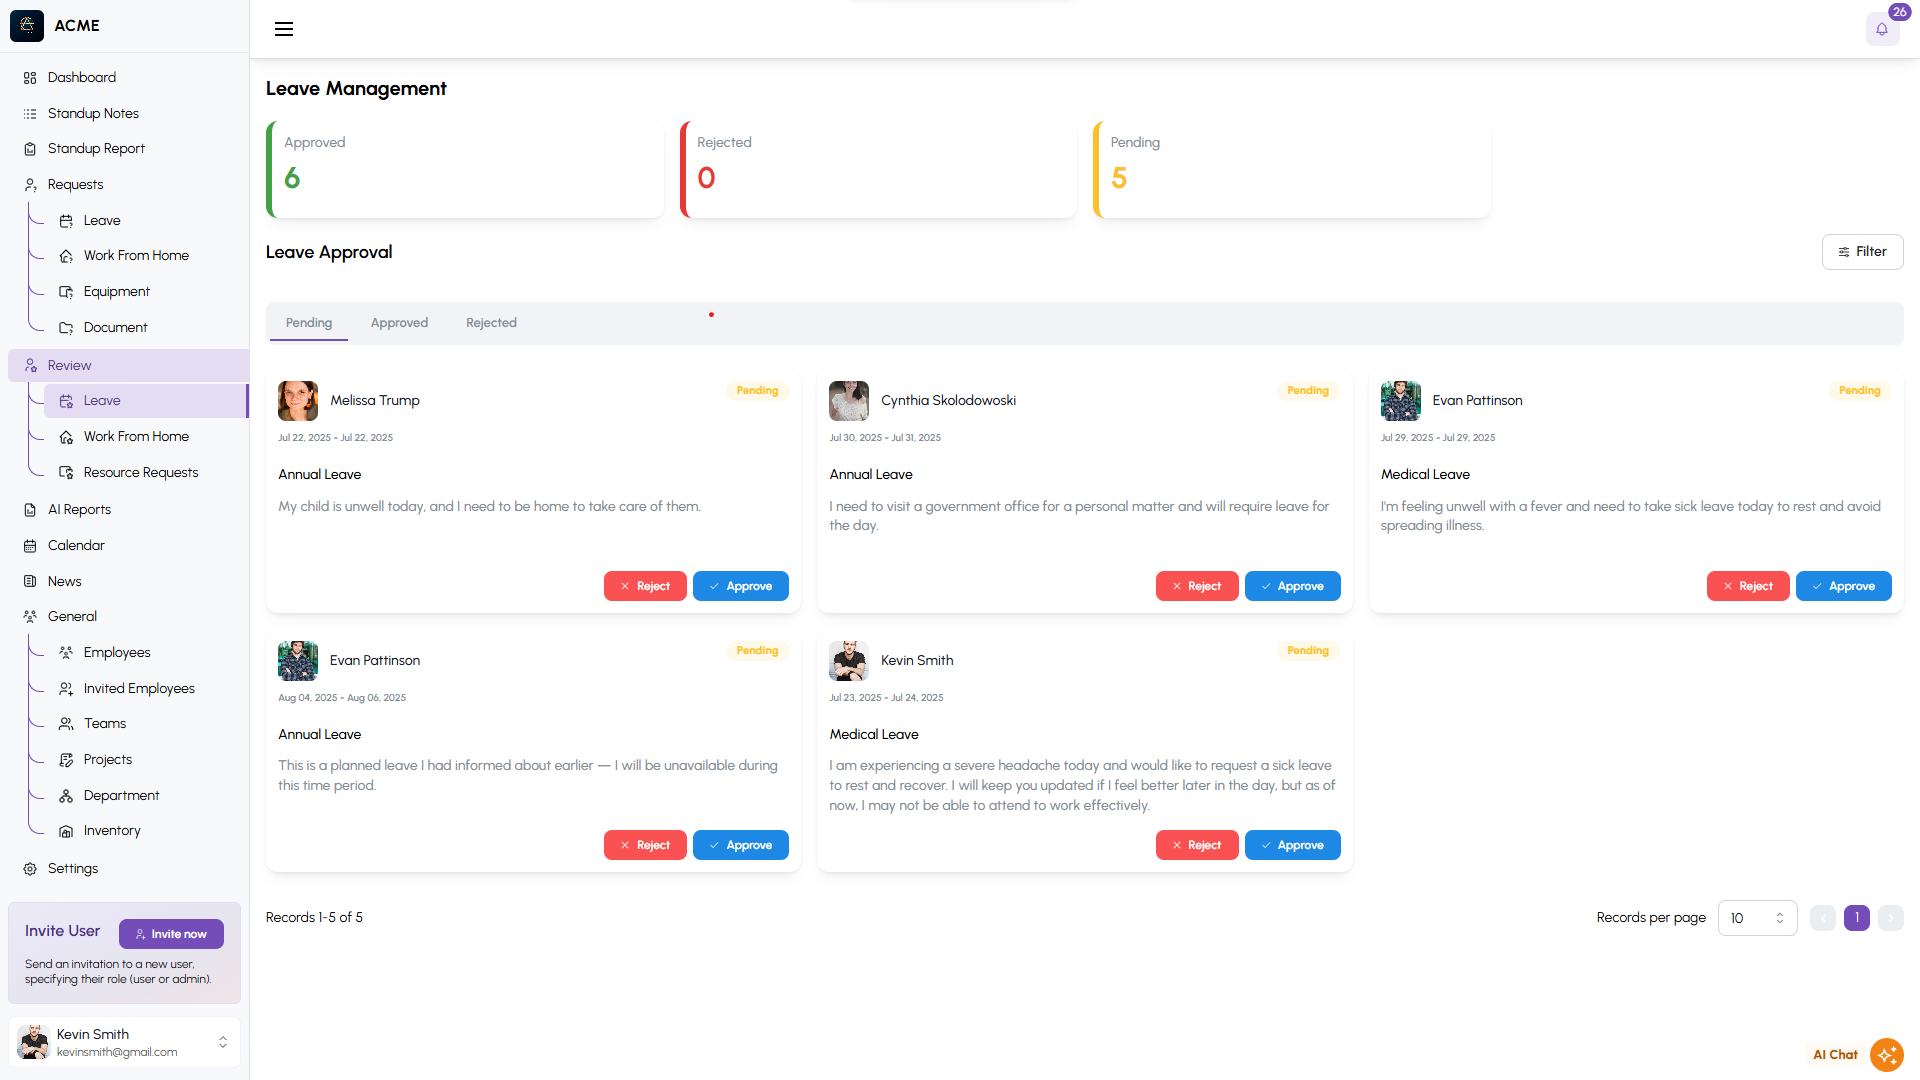
Task: Expand the Kevin Smith account switcher
Action: click(x=222, y=1042)
